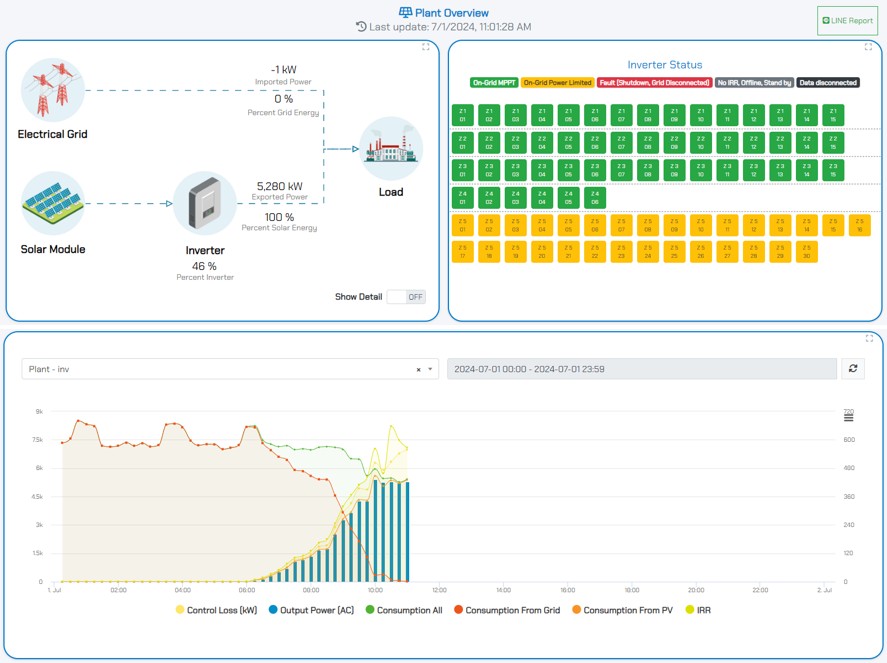Select inverter tile Z1 01
Viewport: 887px width, 663px height.
pos(462,115)
